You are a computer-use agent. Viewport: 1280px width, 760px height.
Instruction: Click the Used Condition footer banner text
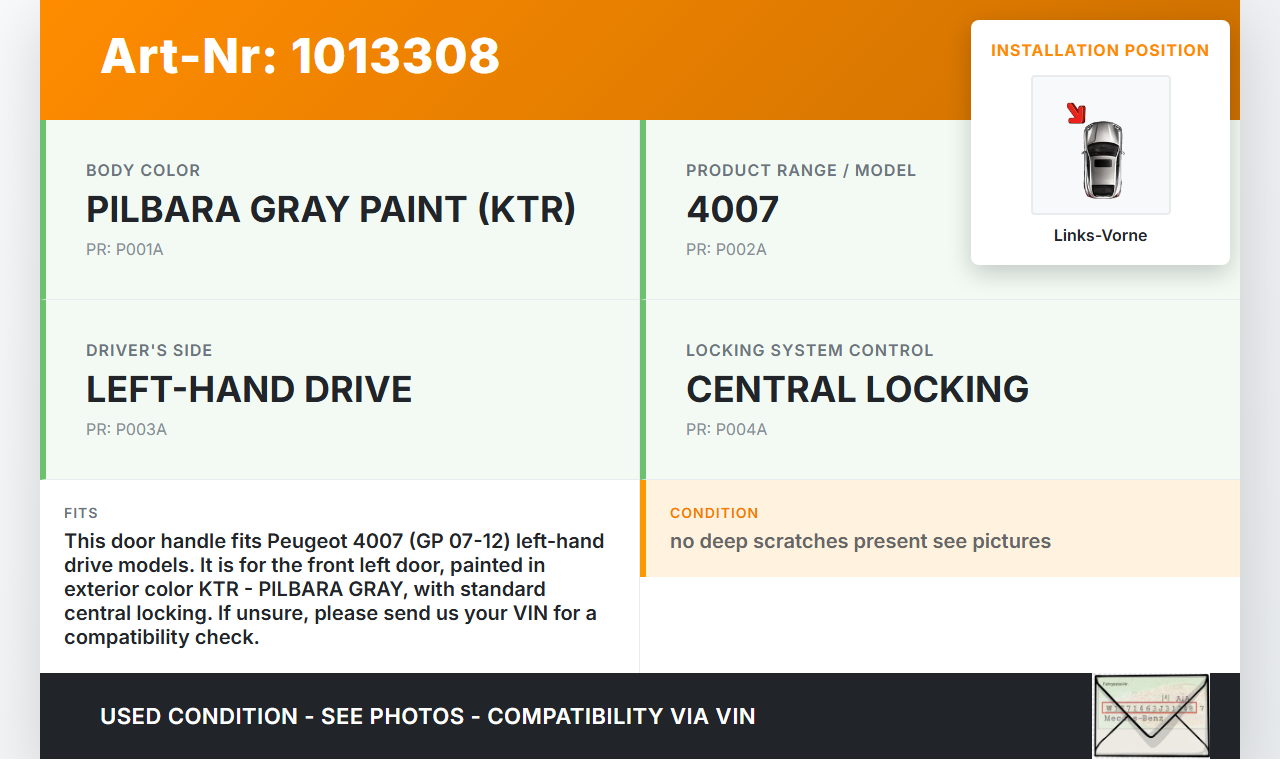point(428,716)
